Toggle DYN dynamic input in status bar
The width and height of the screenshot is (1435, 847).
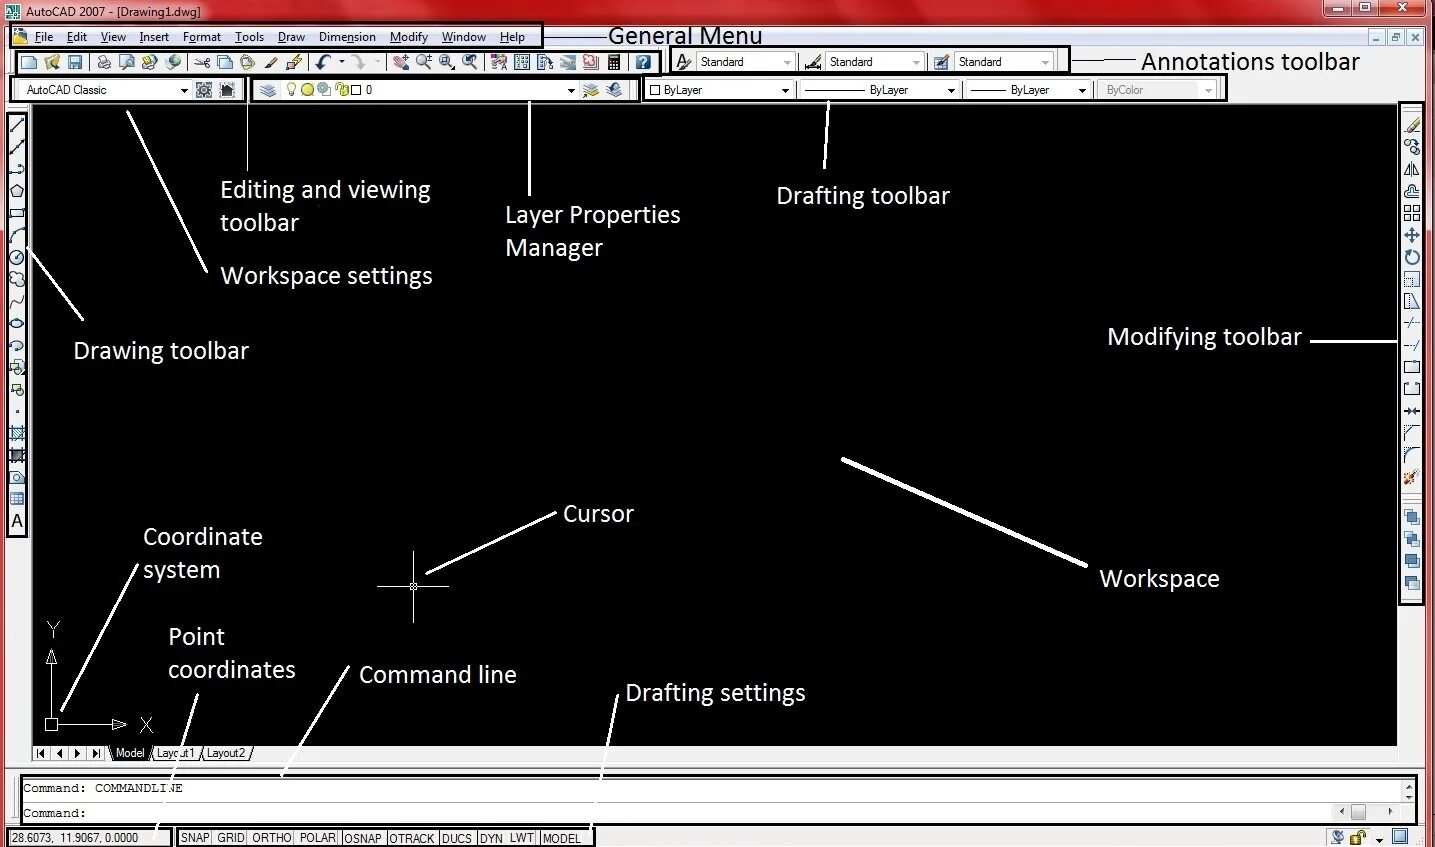(x=491, y=838)
